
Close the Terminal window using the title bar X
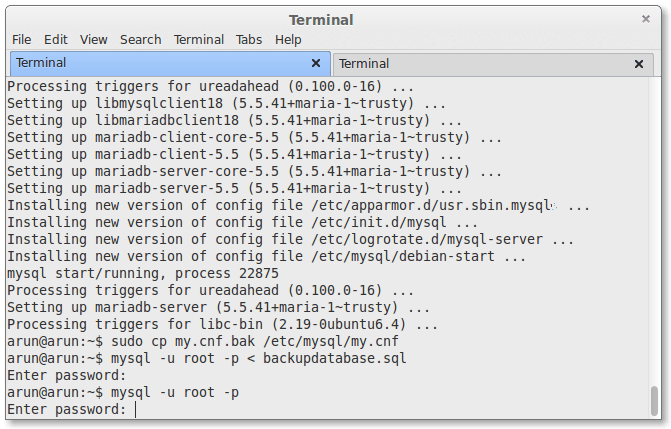click(x=646, y=19)
